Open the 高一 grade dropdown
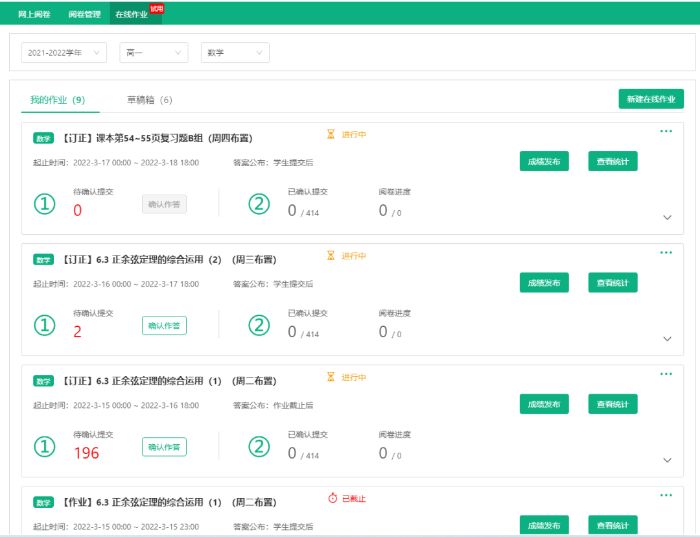The height and width of the screenshot is (537, 700). coord(154,53)
